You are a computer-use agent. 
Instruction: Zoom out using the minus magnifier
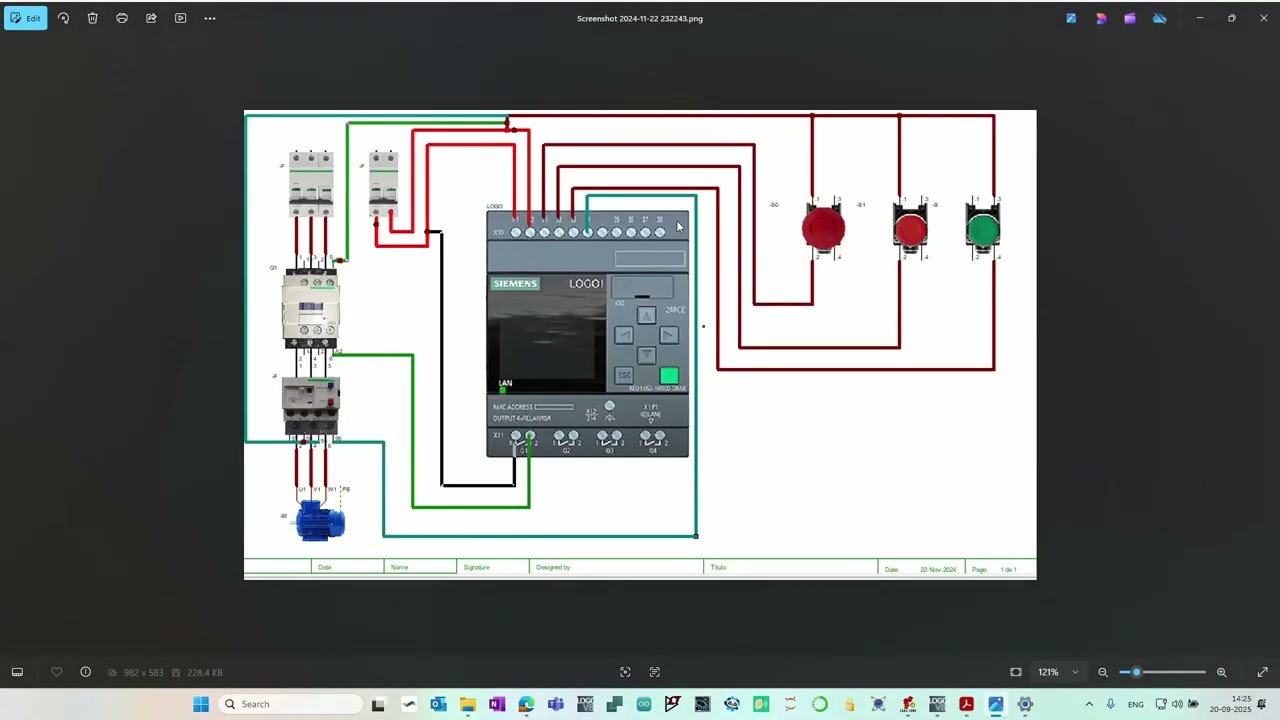[1103, 672]
